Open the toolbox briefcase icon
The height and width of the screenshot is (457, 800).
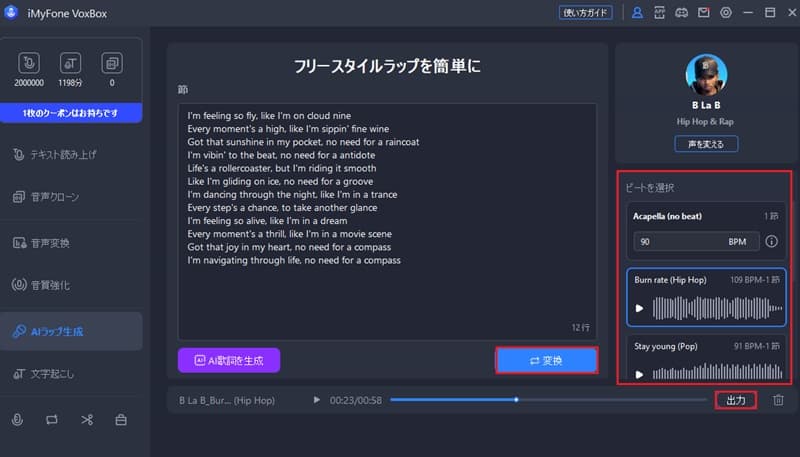point(121,419)
